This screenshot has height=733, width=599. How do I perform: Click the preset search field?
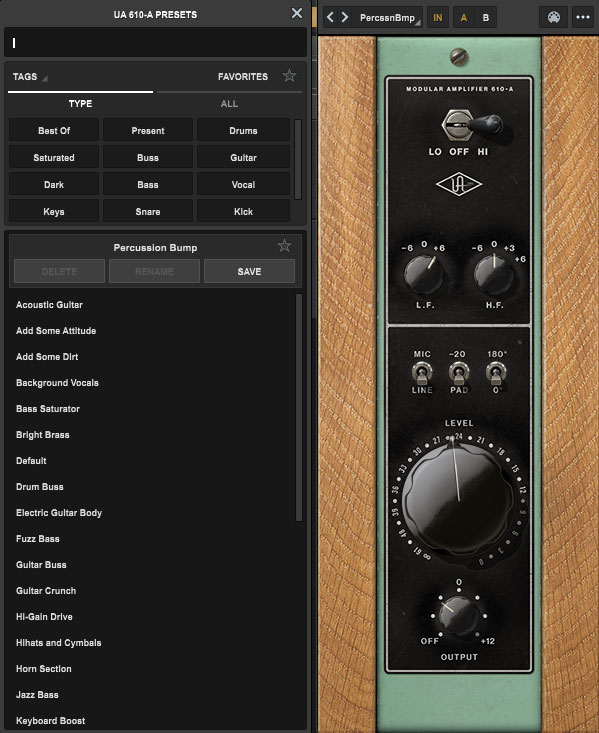pyautogui.click(x=155, y=43)
